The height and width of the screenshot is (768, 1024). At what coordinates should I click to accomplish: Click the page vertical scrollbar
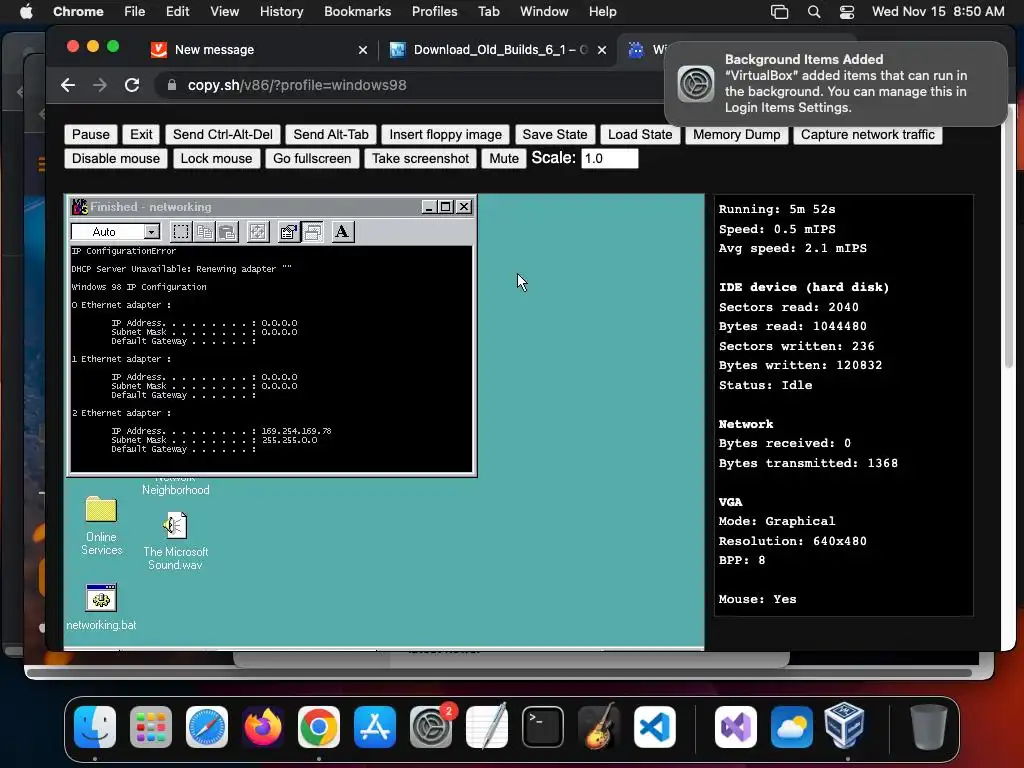(1008, 235)
